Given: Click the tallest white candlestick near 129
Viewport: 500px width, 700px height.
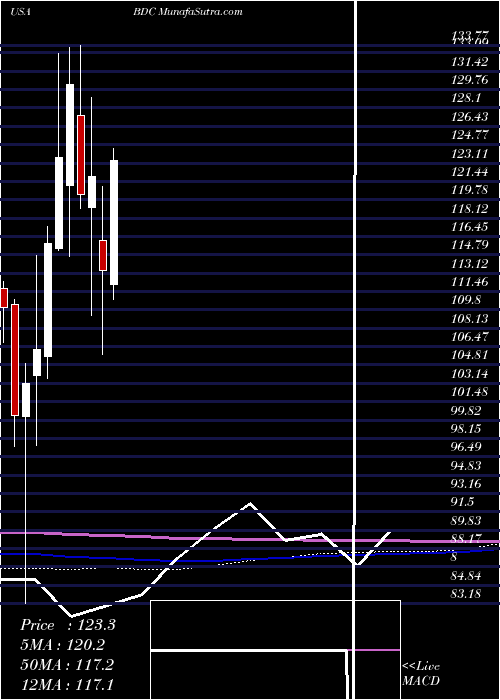Looking at the screenshot, I should [x=70, y=135].
